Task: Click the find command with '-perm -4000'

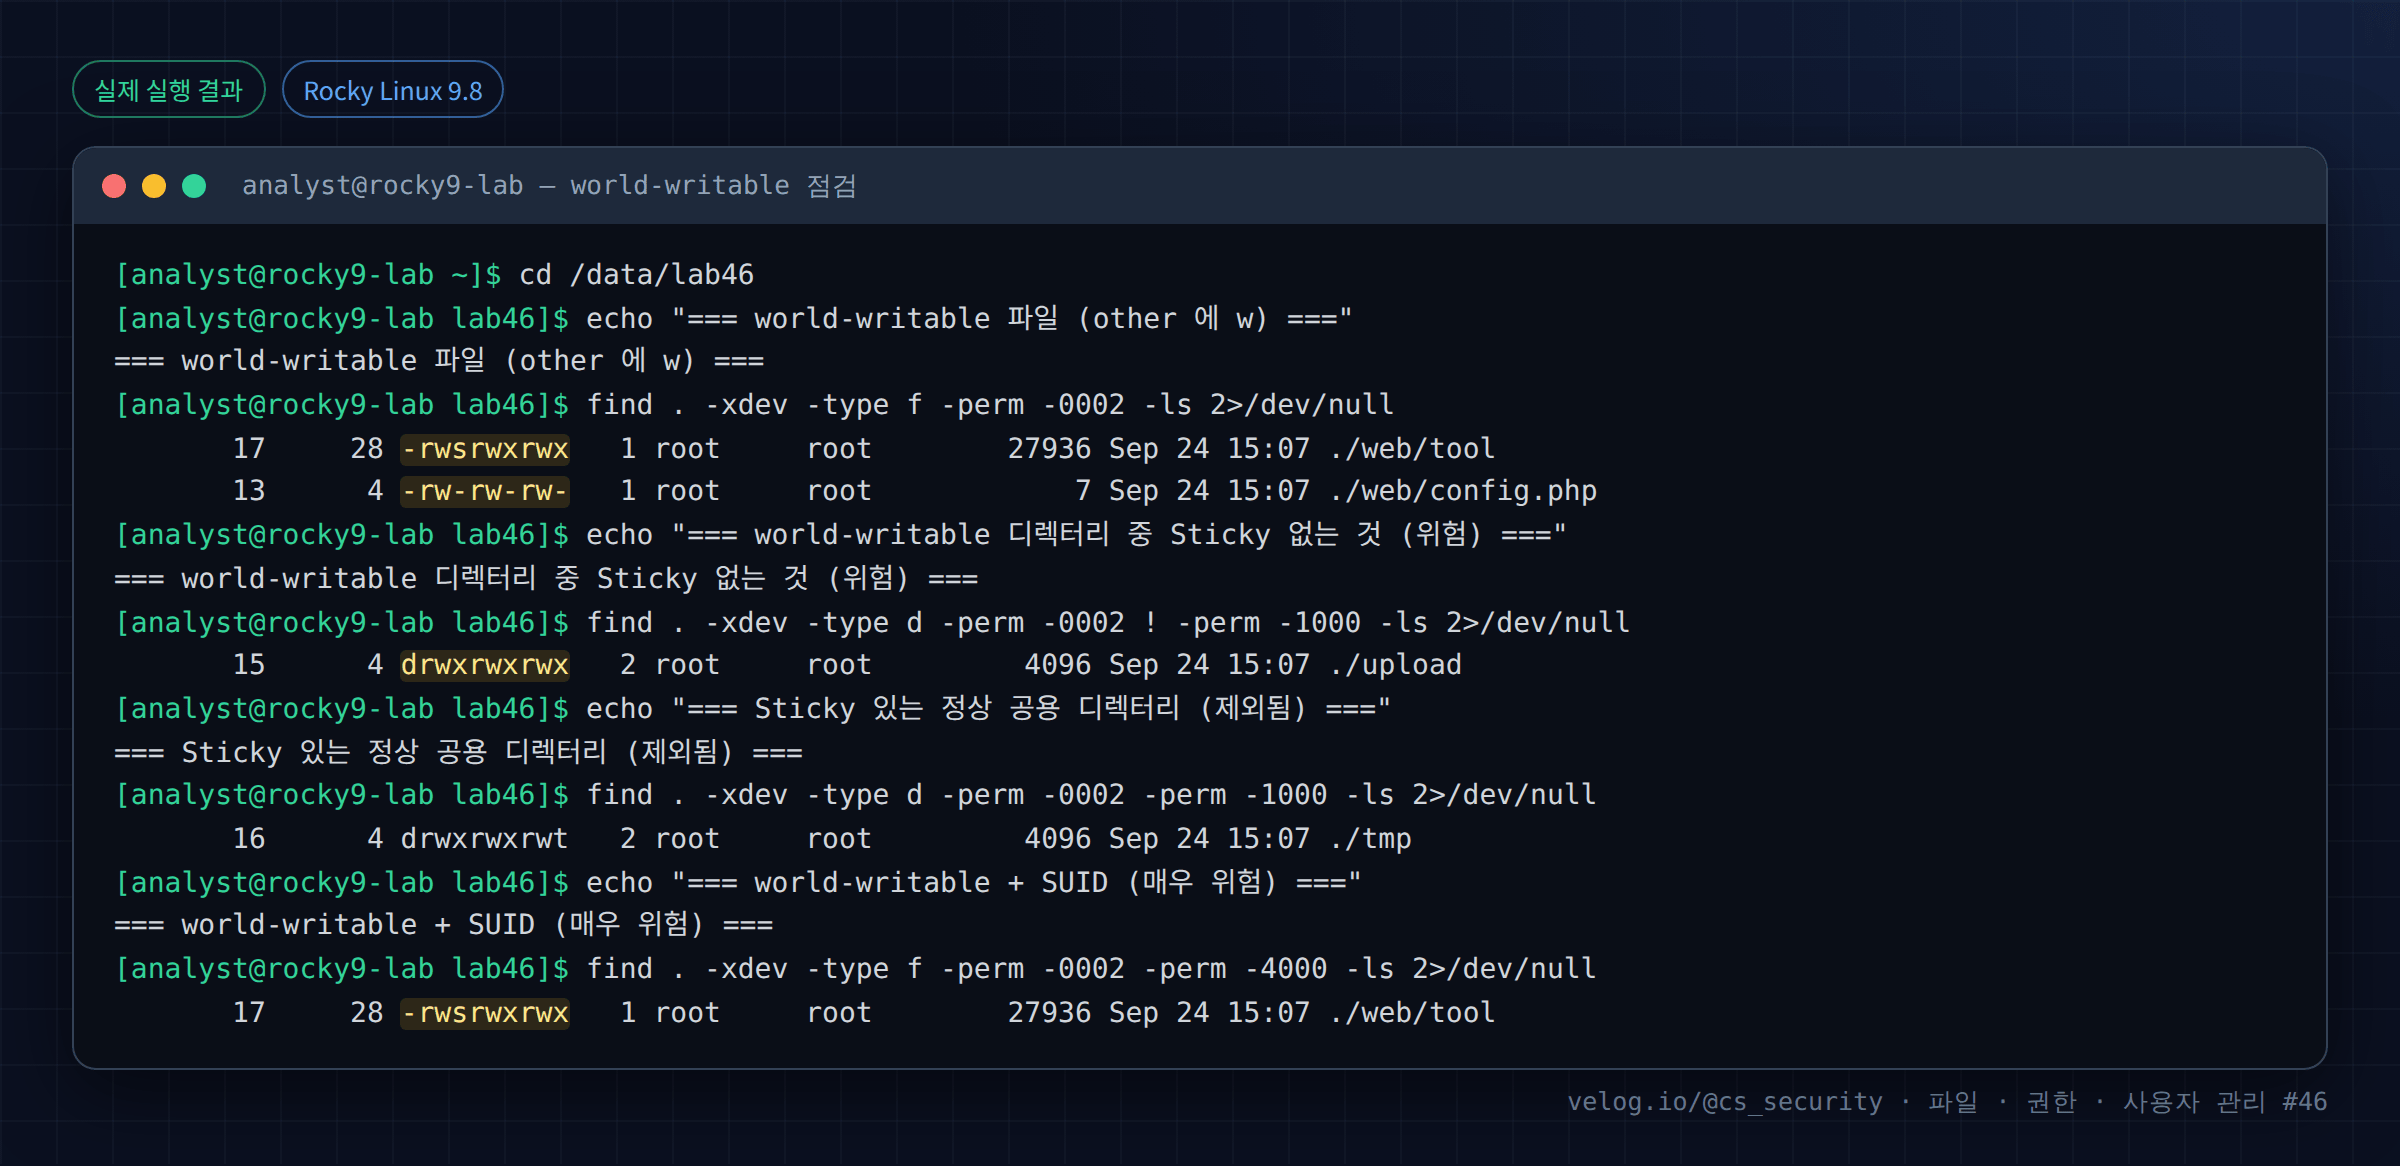Action: pyautogui.click(x=1091, y=969)
